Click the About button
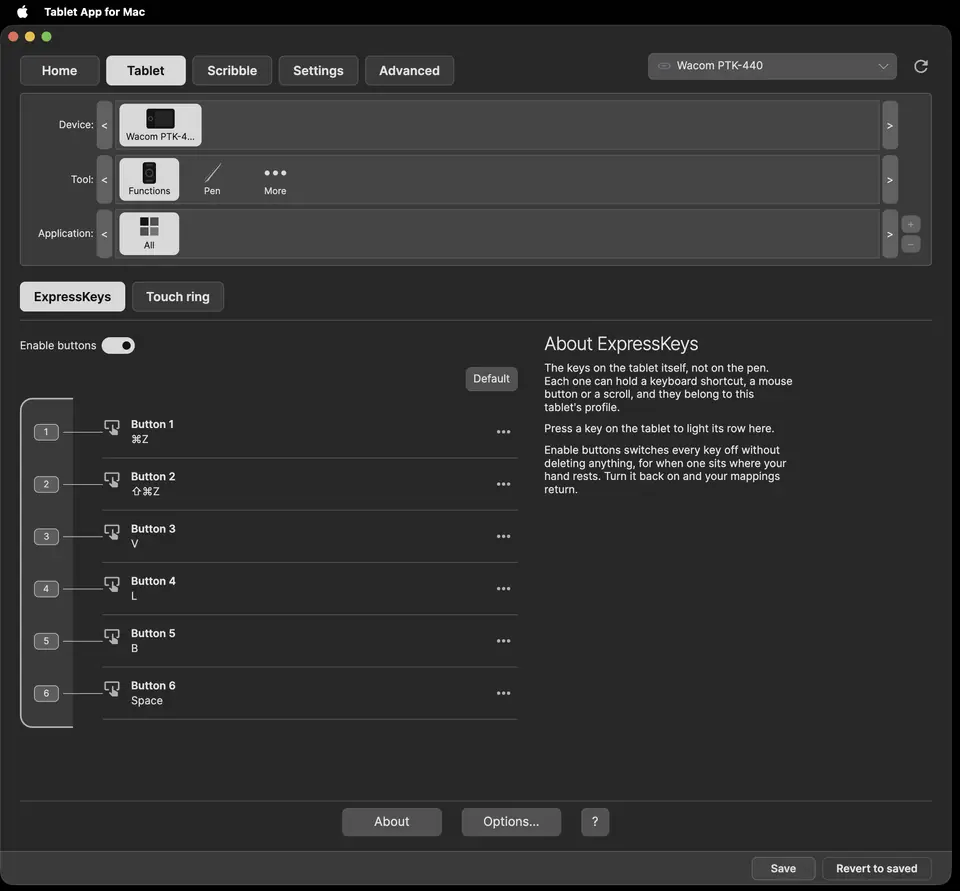 [x=392, y=822]
